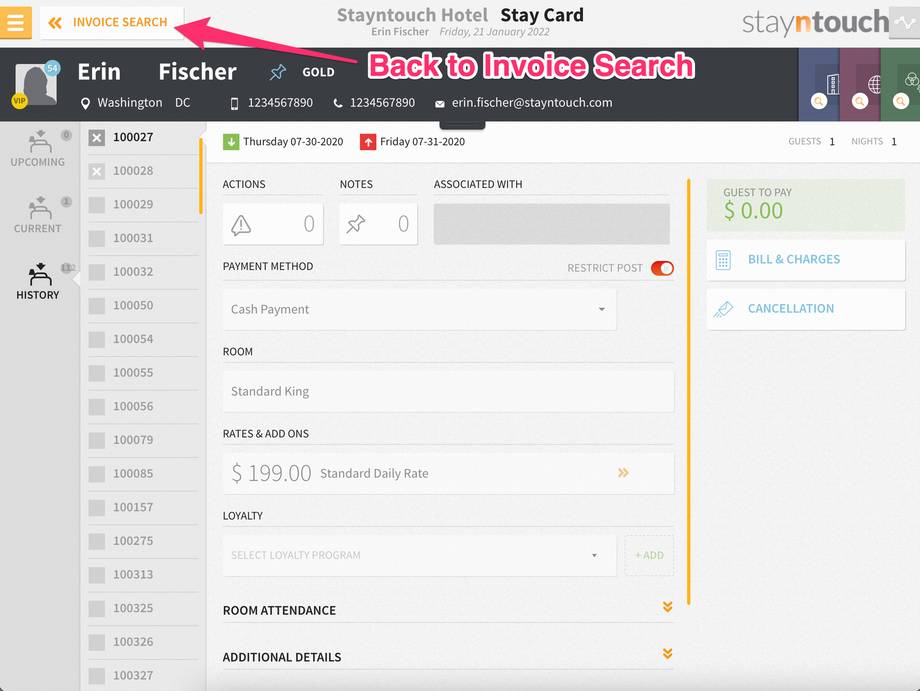The width and height of the screenshot is (920, 691).
Task: Open the Select Loyalty Program dropdown
Action: point(420,555)
